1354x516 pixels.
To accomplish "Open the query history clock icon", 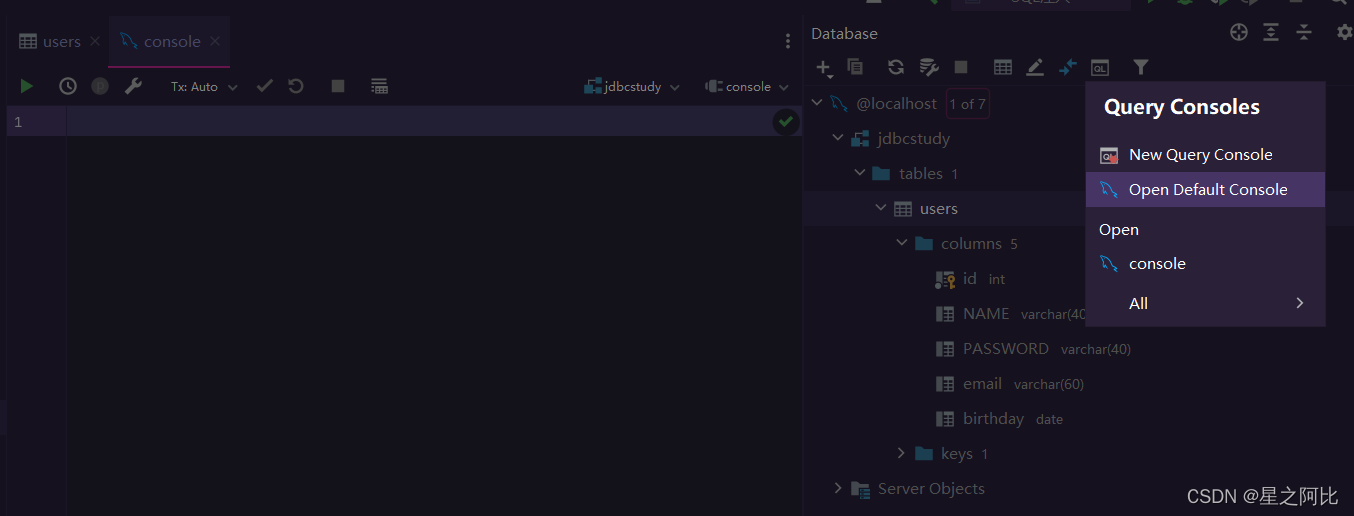I will 68,86.
